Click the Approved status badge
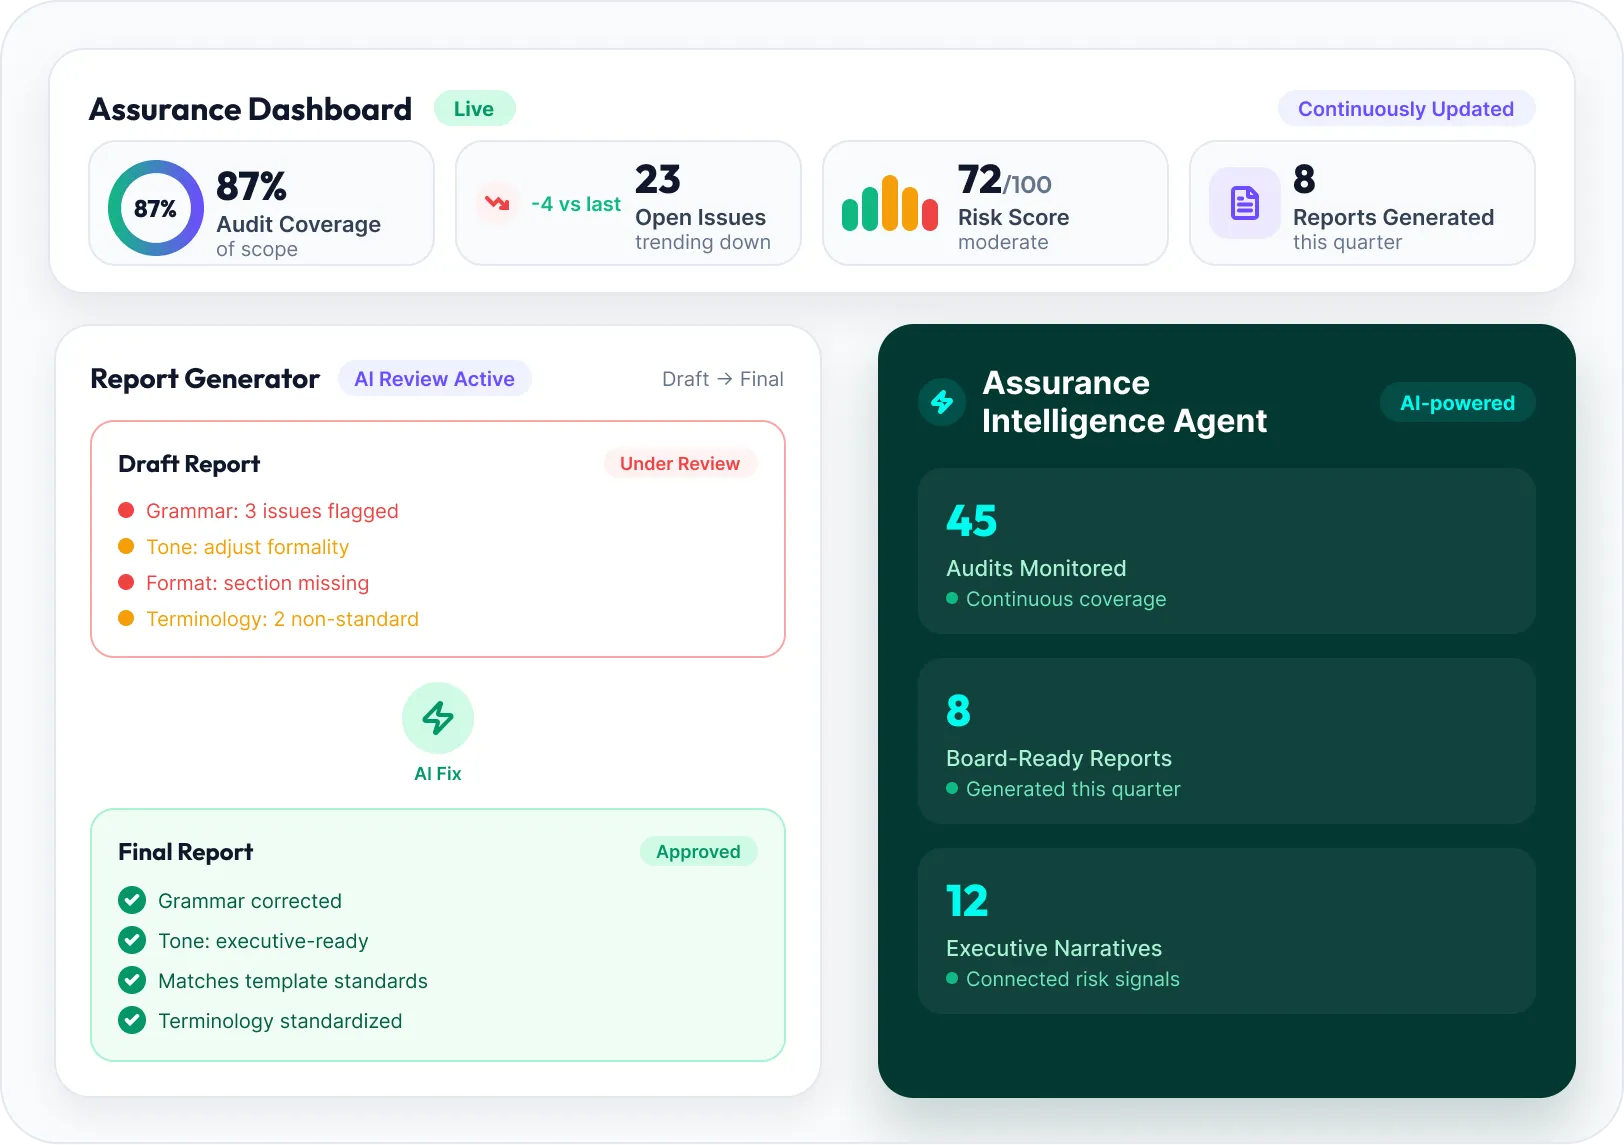1624x1145 pixels. 698,852
